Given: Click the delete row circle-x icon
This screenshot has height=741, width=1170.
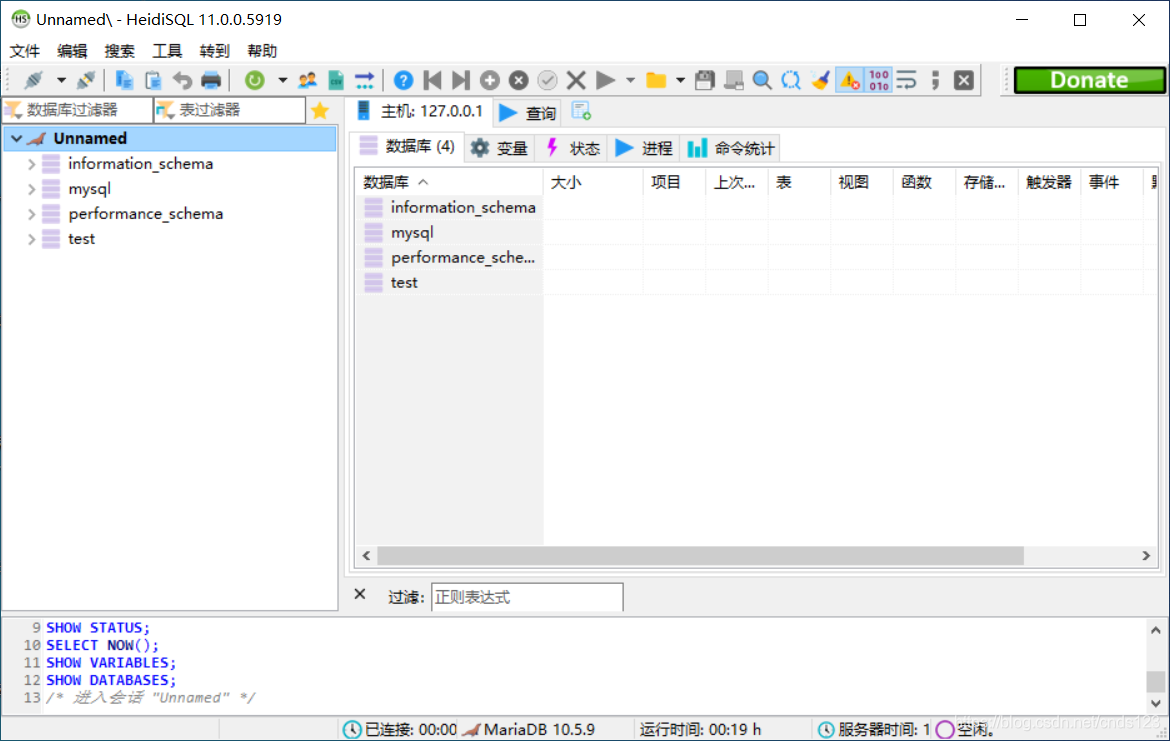Looking at the screenshot, I should coord(519,80).
